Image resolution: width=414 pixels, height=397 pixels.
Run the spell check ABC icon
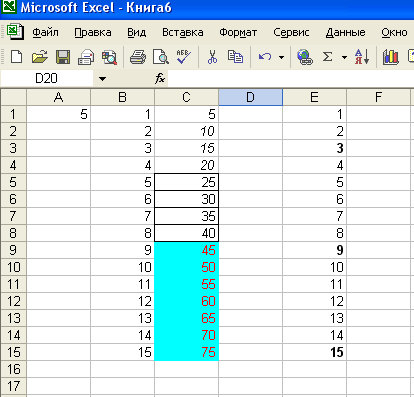point(184,57)
